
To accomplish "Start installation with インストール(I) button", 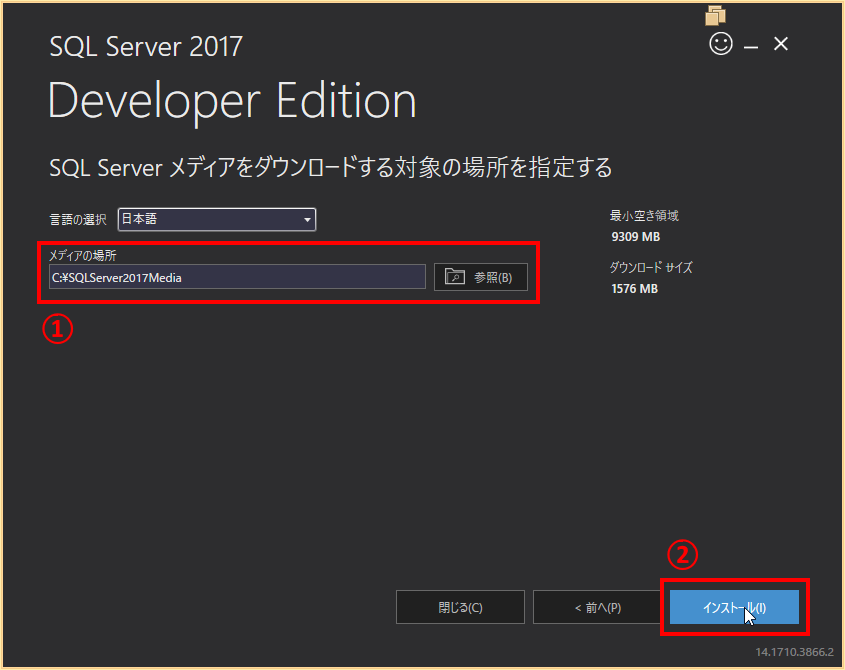I will 734,607.
